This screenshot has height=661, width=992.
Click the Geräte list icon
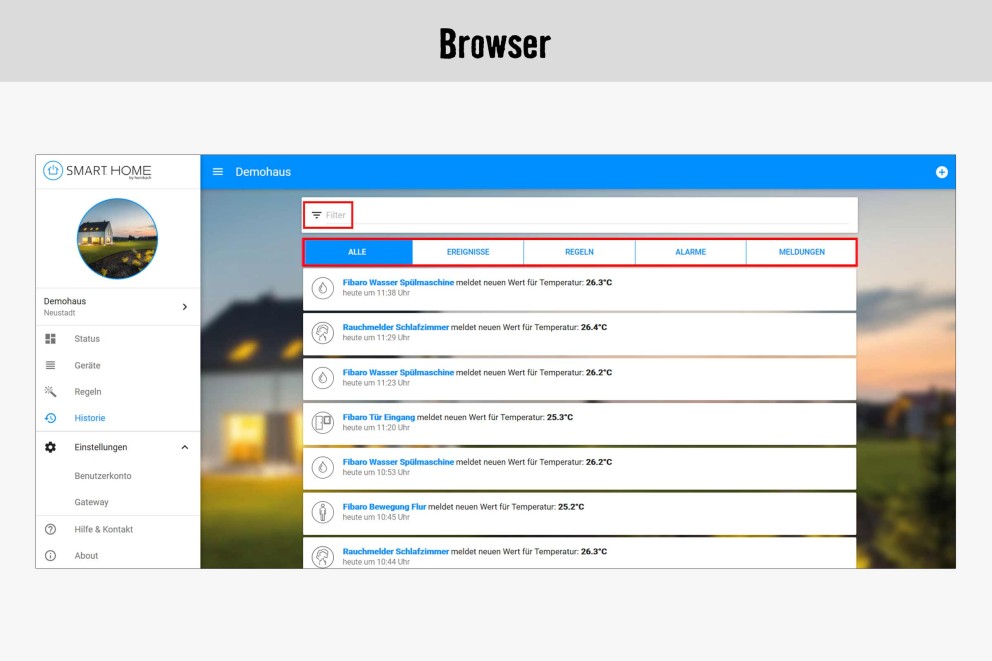click(51, 365)
